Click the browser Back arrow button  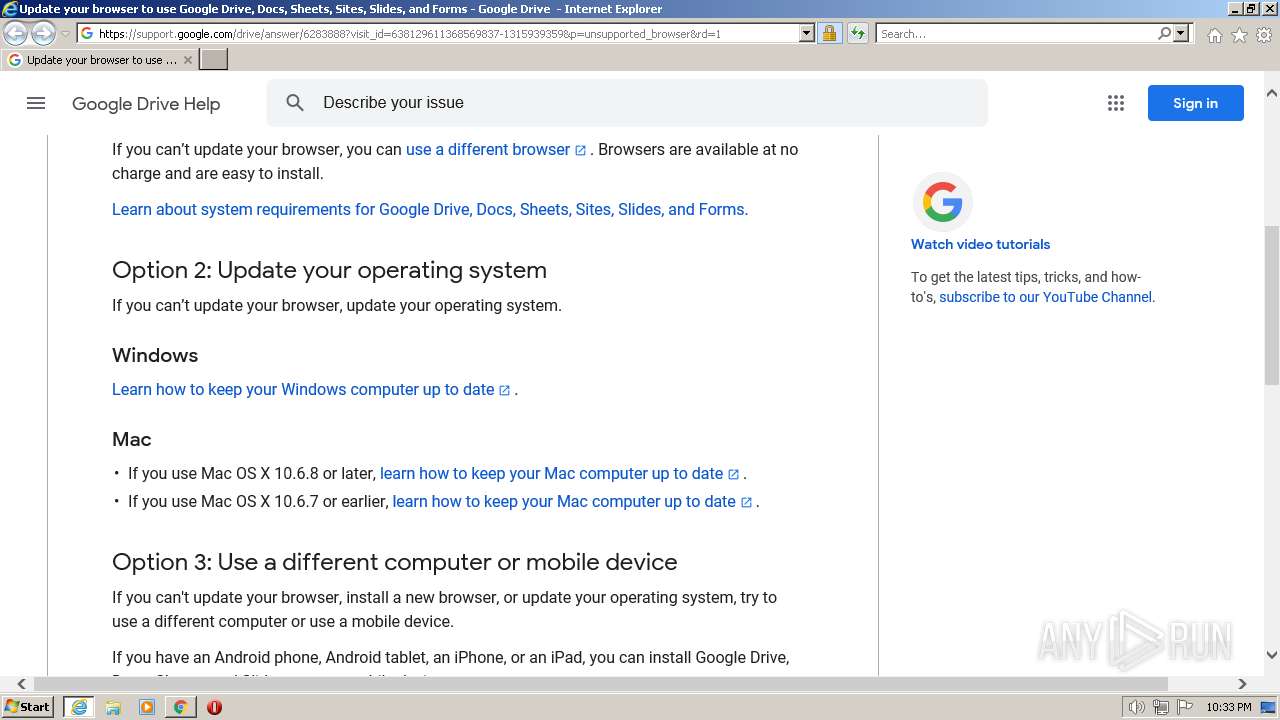tap(15, 34)
